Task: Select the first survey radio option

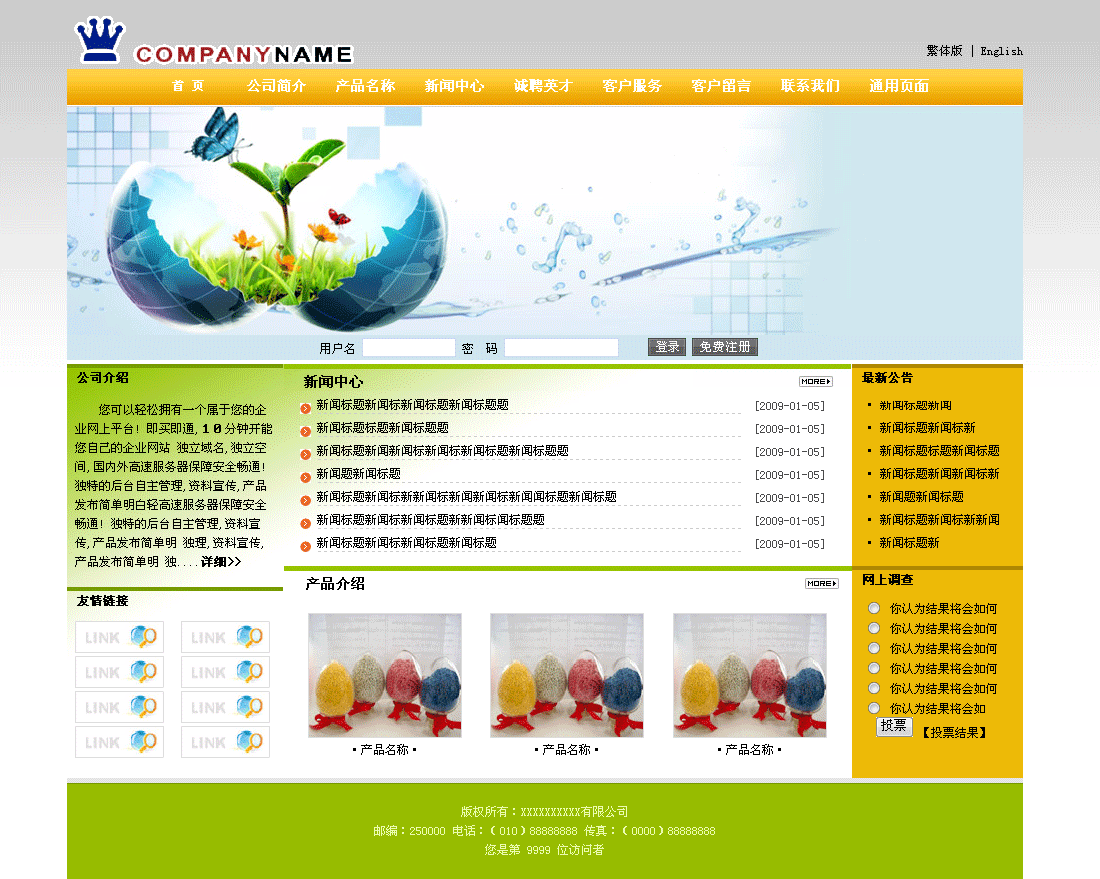Action: point(874,608)
